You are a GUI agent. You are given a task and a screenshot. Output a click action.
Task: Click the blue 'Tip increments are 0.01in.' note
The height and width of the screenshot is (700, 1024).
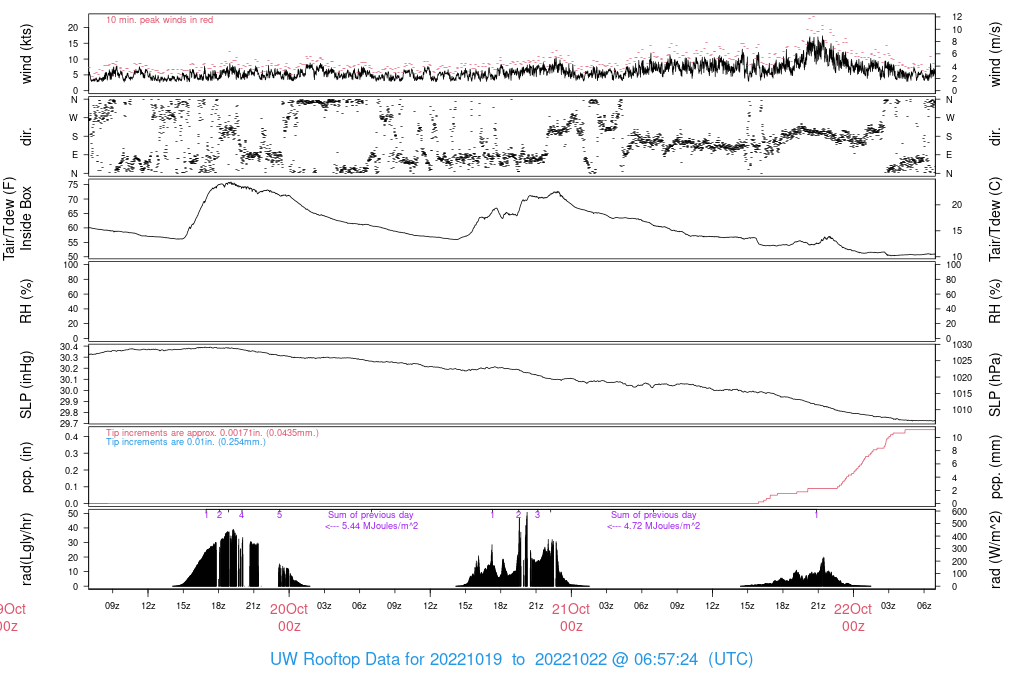(x=186, y=442)
